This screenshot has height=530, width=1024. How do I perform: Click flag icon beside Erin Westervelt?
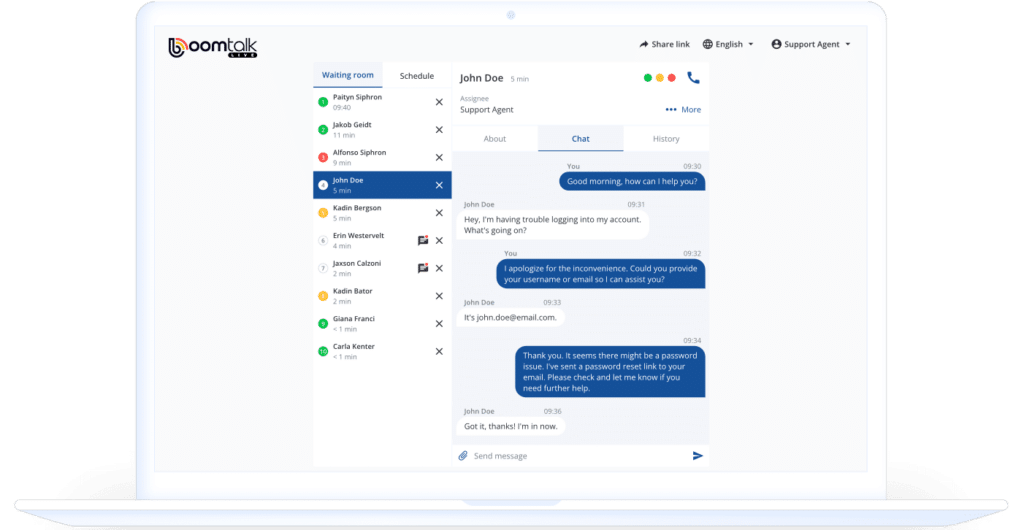pyautogui.click(x=423, y=240)
